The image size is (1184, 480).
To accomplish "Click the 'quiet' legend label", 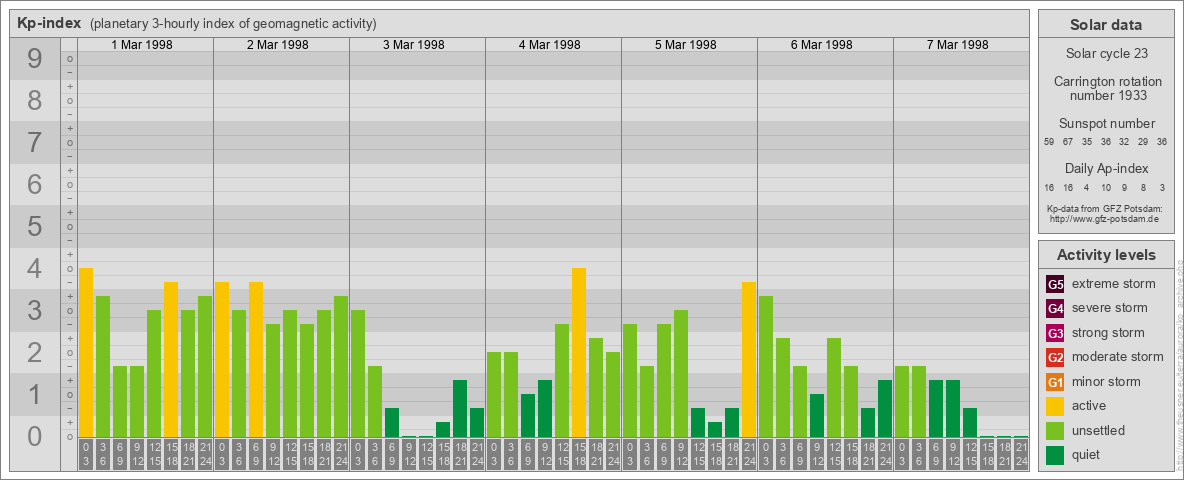I will pyautogui.click(x=1088, y=454).
